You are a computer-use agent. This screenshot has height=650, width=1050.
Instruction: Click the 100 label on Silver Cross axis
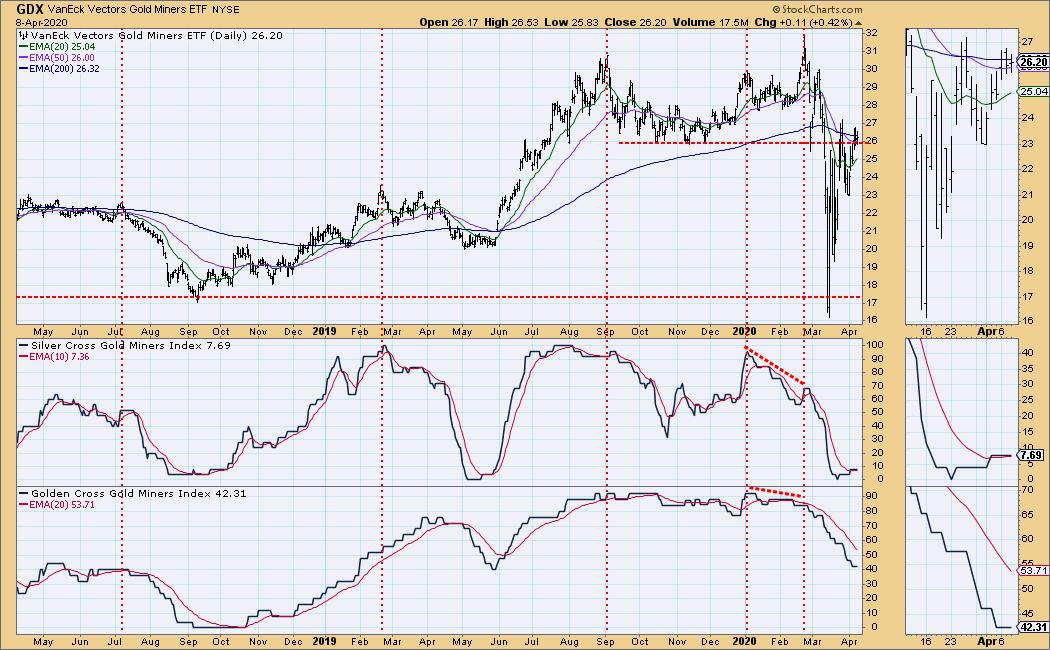point(874,345)
